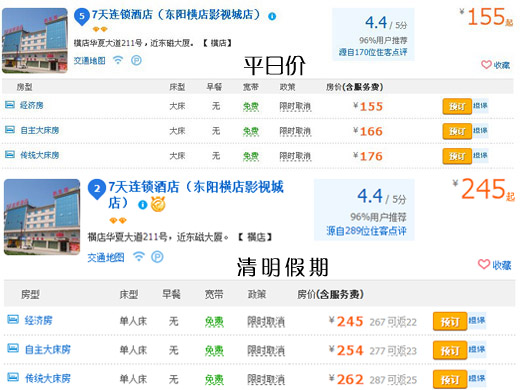
Task: Click the 担保 tag beside the ¥155 booking button
Action: (x=480, y=106)
